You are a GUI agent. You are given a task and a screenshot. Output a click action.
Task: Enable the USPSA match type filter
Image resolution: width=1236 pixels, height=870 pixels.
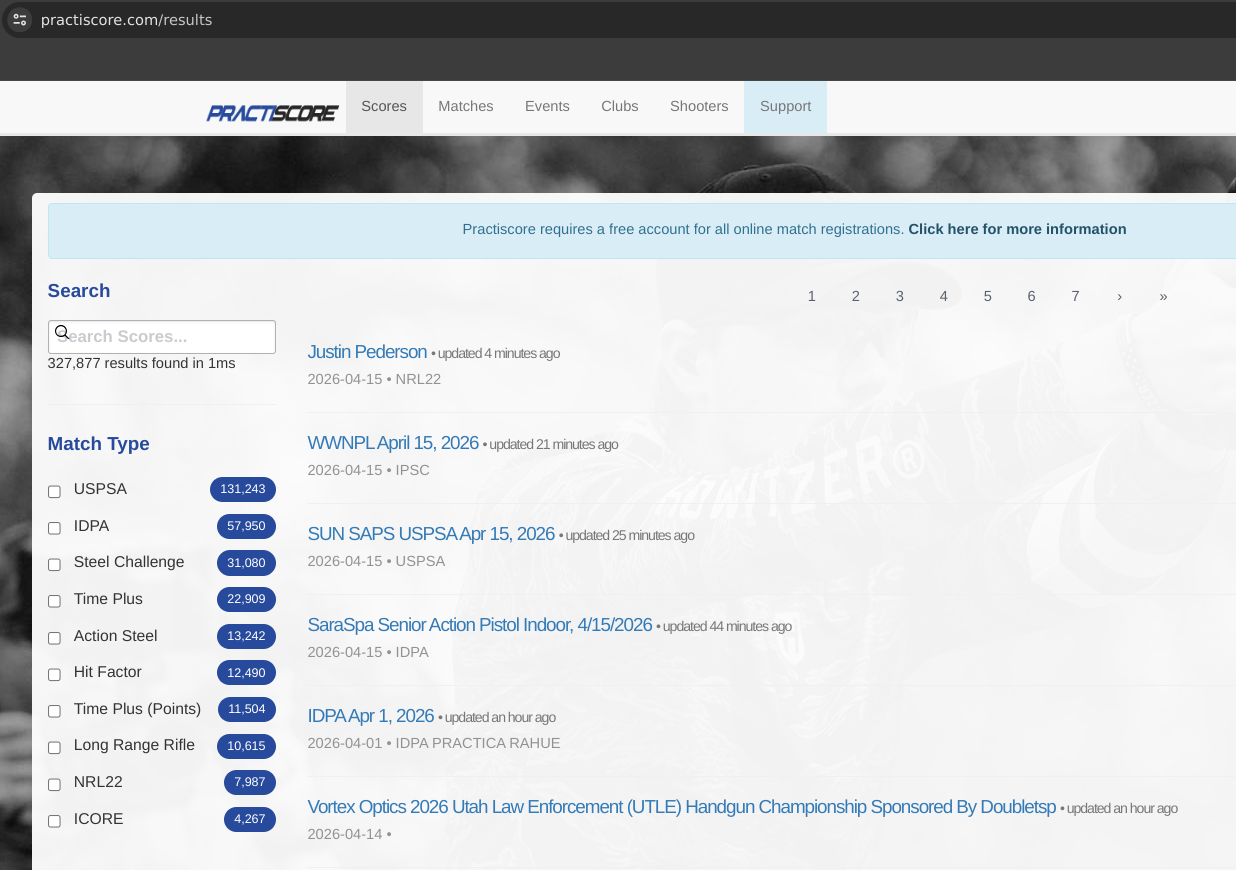[54, 491]
